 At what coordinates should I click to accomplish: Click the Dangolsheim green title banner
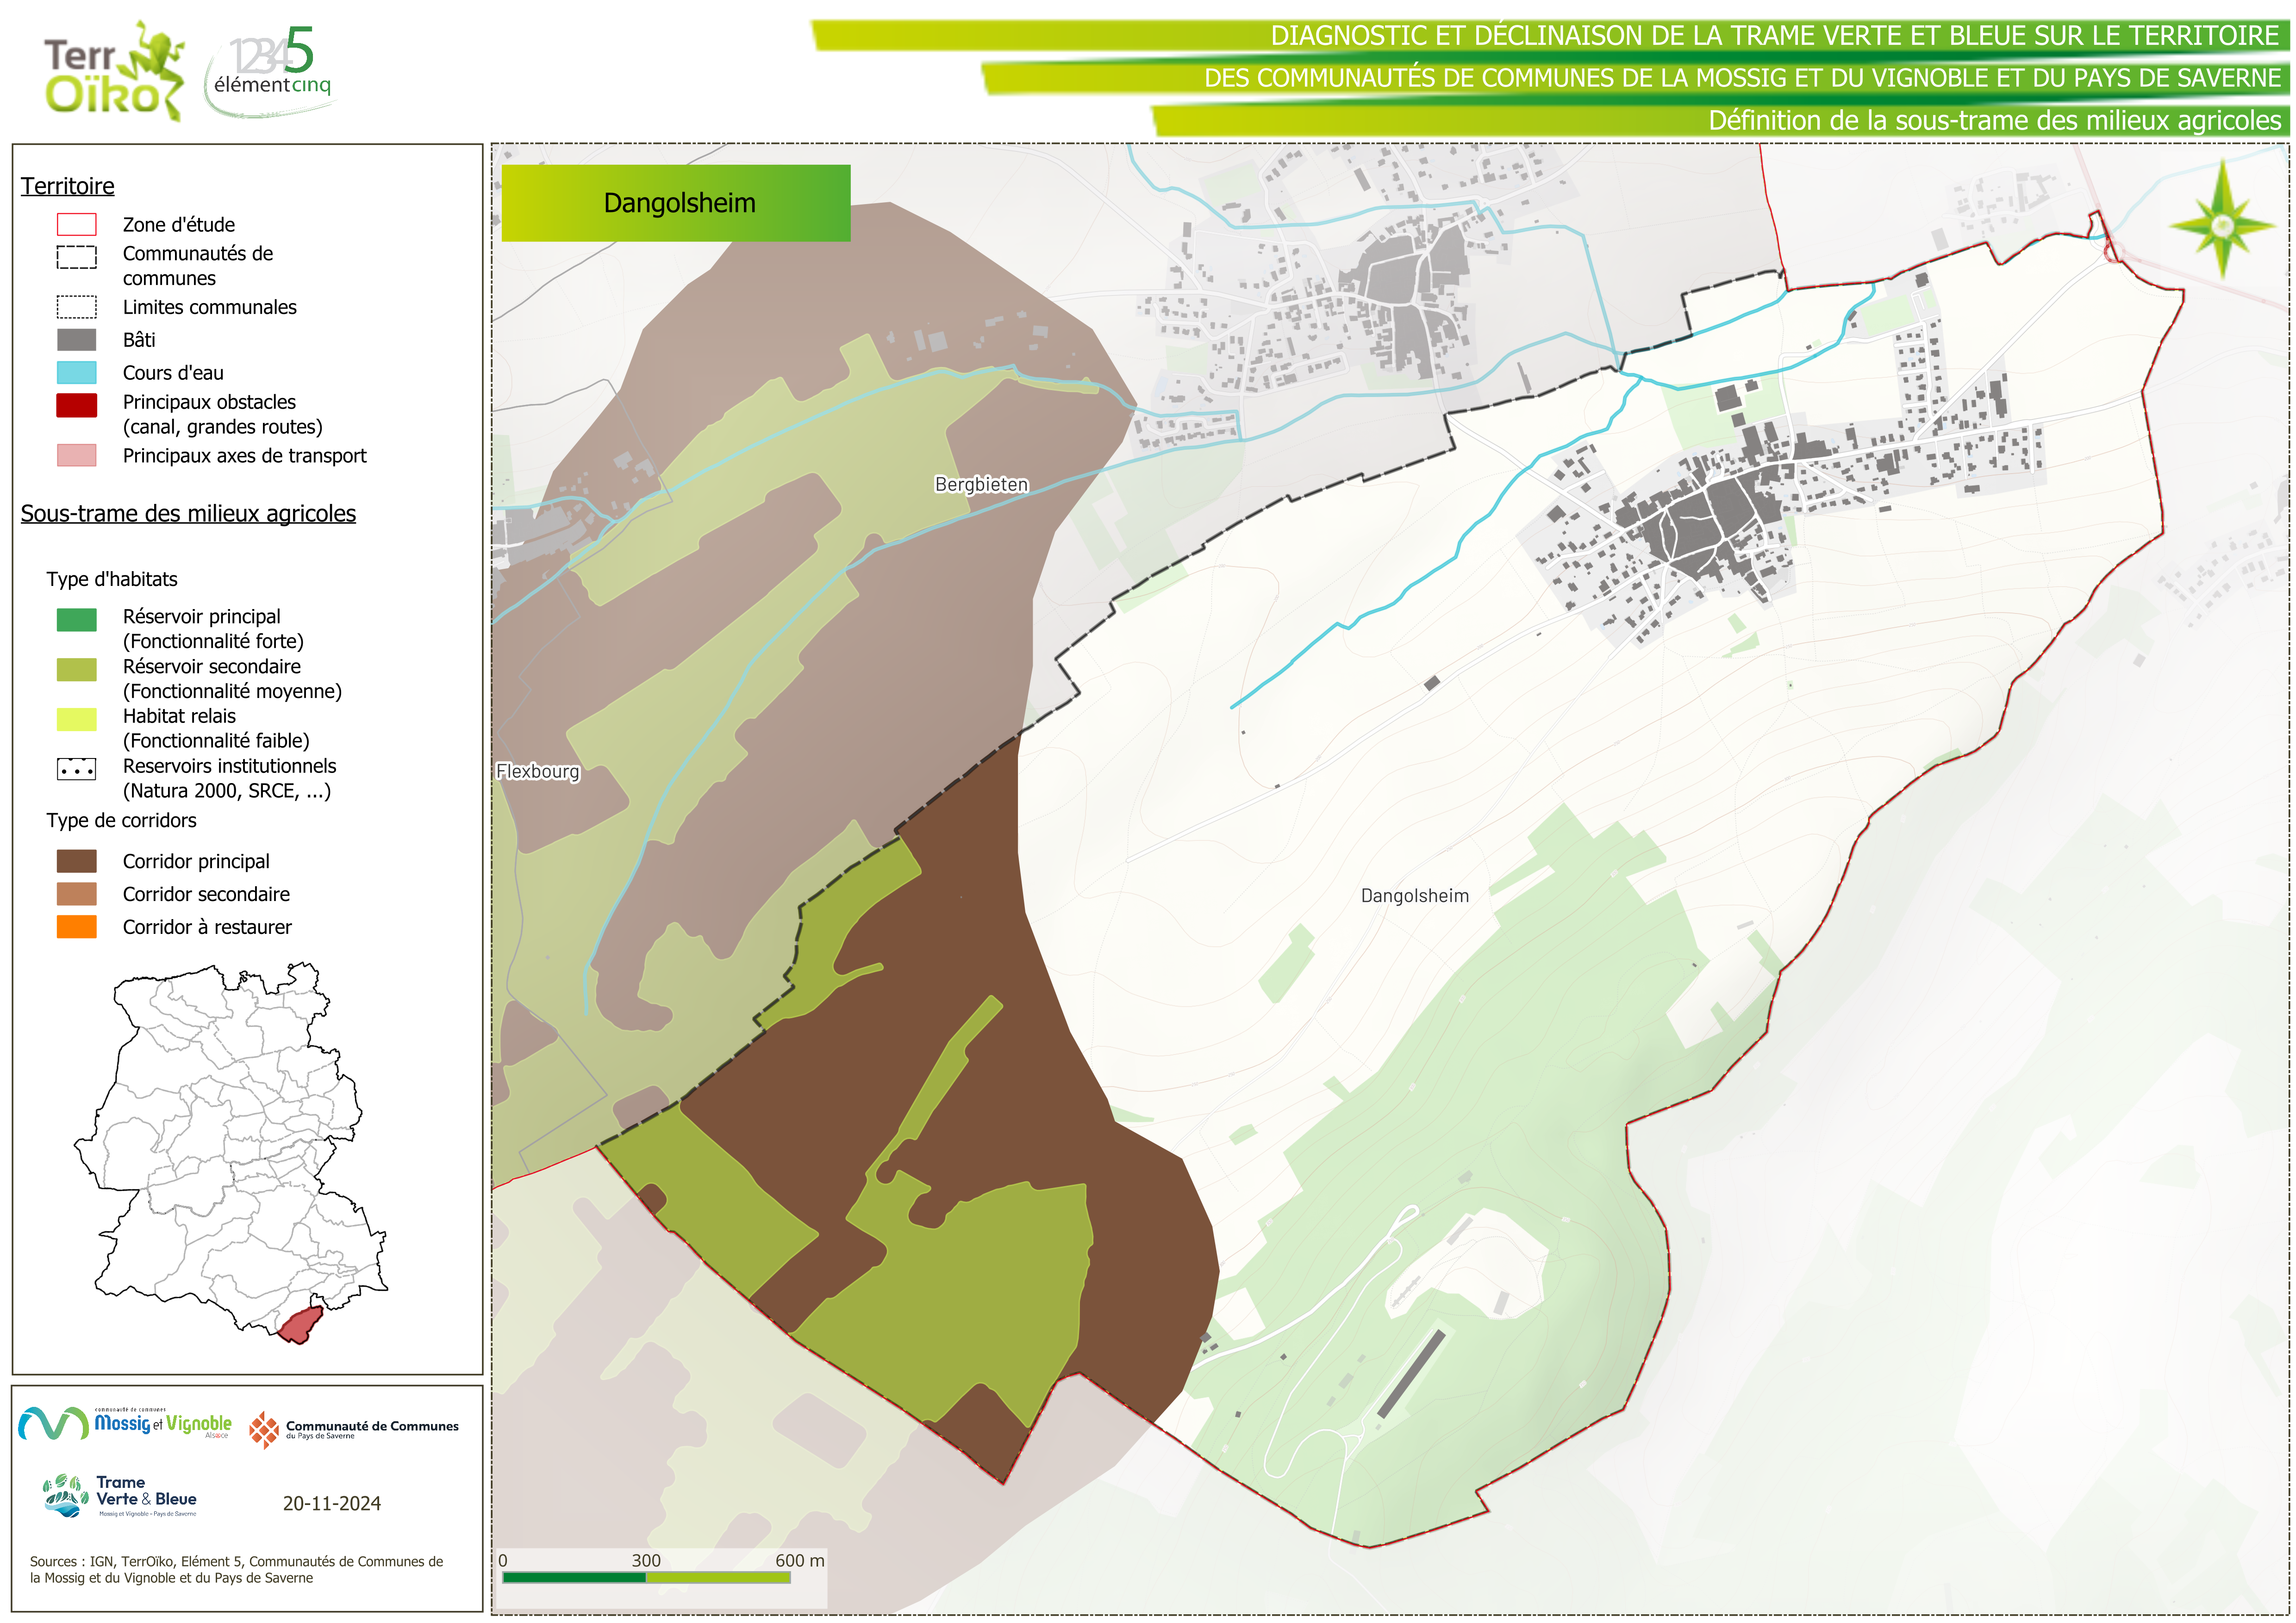(676, 203)
